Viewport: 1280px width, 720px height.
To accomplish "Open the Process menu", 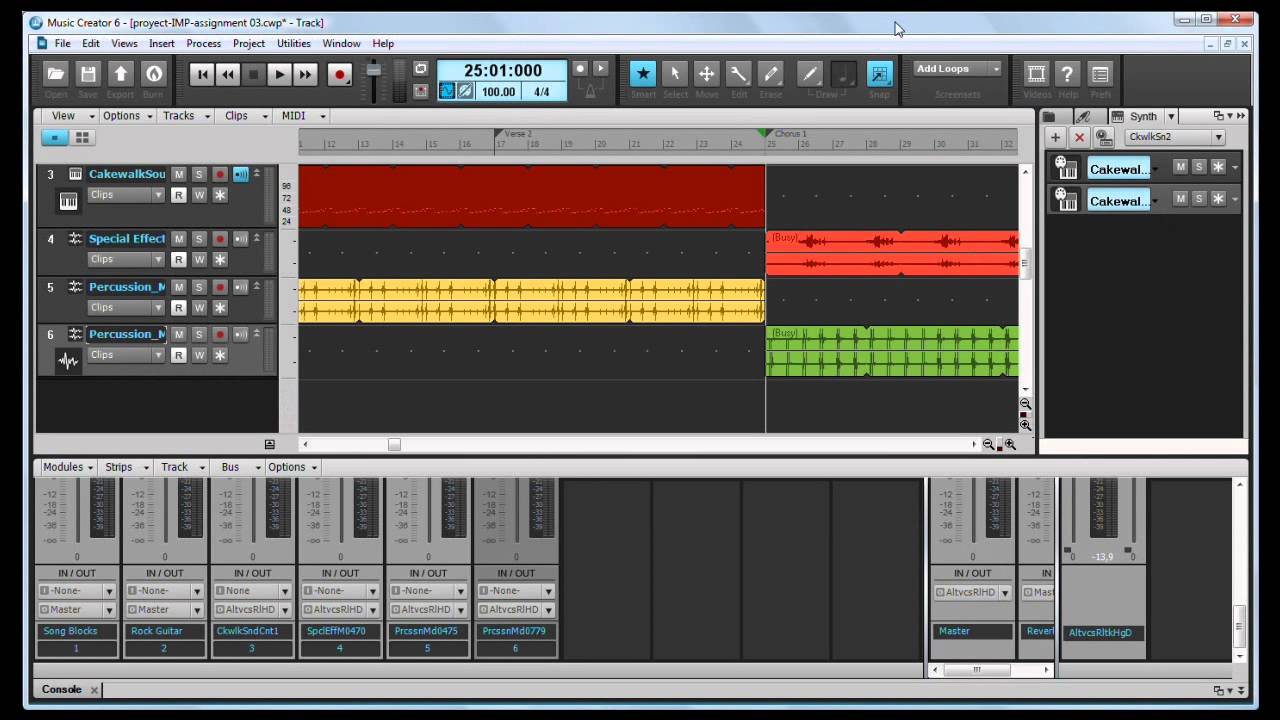I will pos(204,44).
